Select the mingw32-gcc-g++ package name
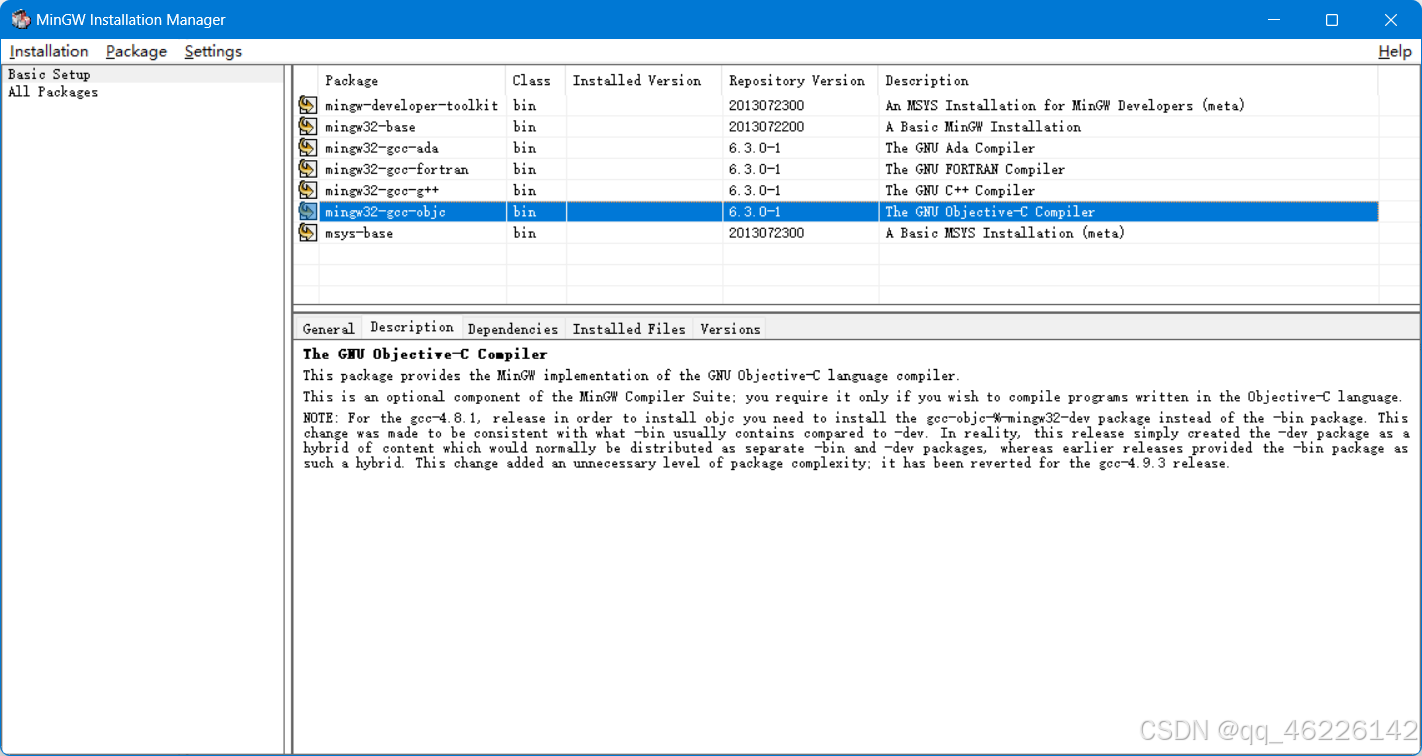 pos(382,190)
